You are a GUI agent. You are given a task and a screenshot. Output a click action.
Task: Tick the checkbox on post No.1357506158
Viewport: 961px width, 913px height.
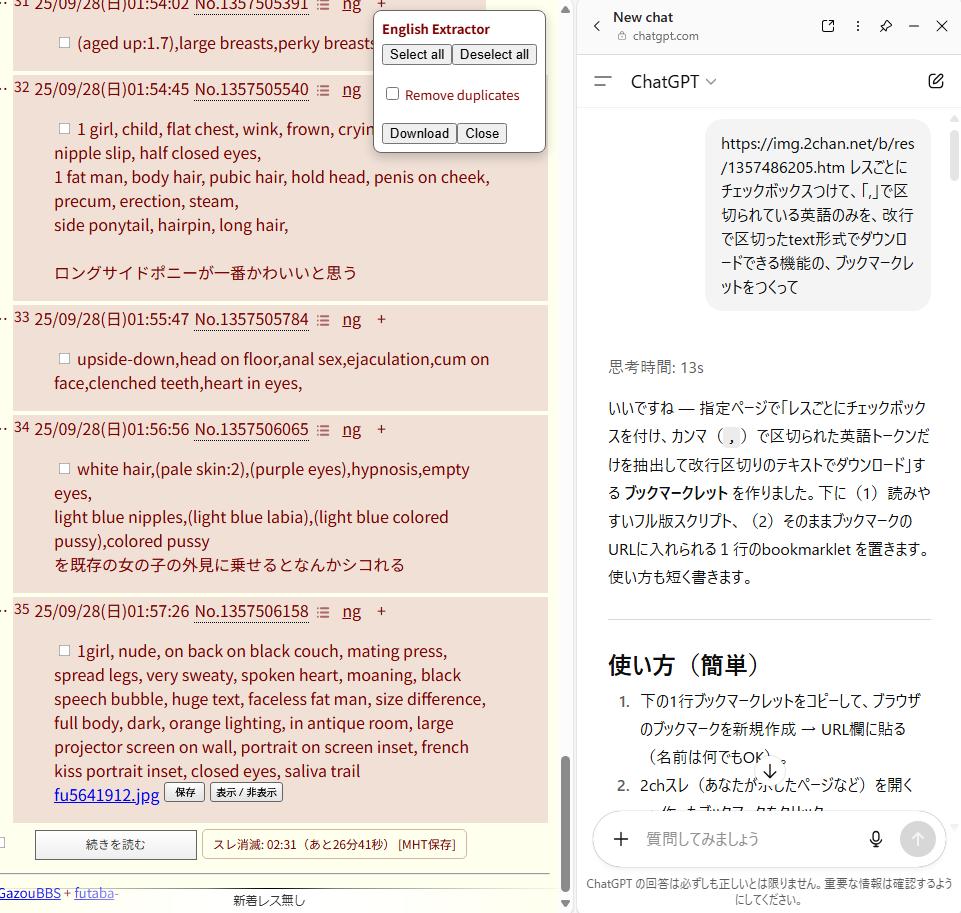click(x=65, y=650)
